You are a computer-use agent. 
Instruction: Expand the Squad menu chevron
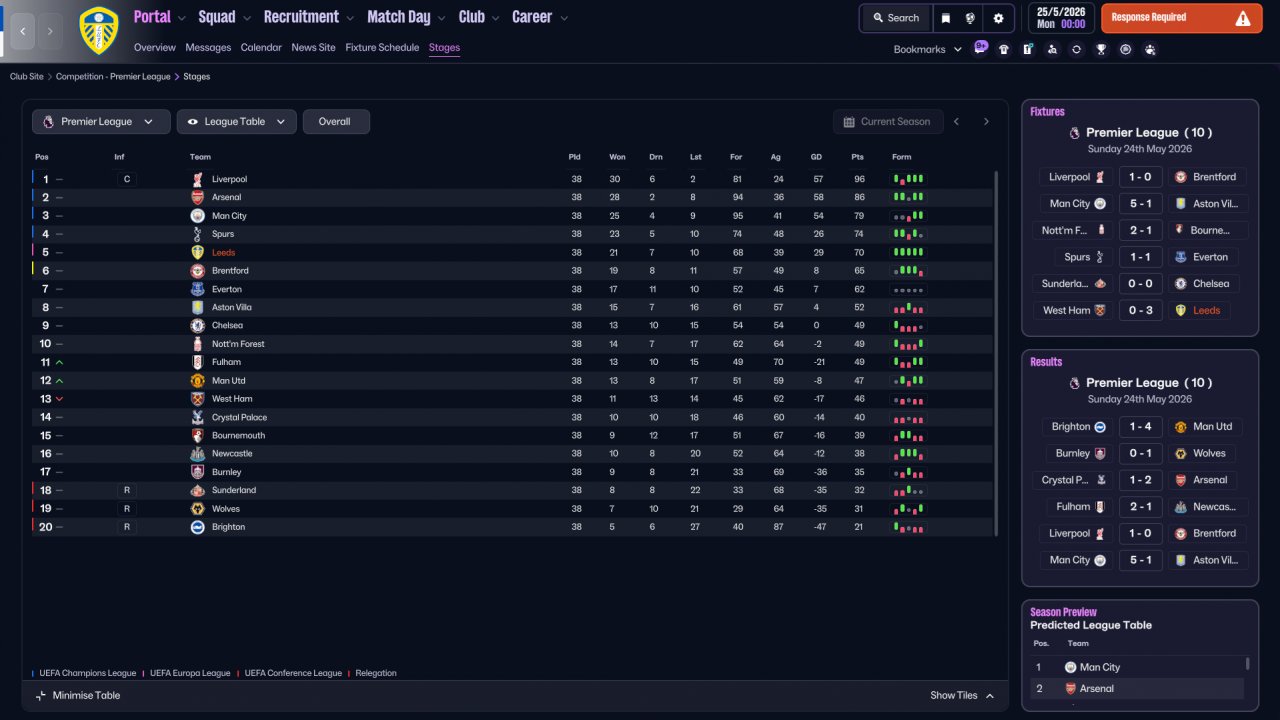246,18
